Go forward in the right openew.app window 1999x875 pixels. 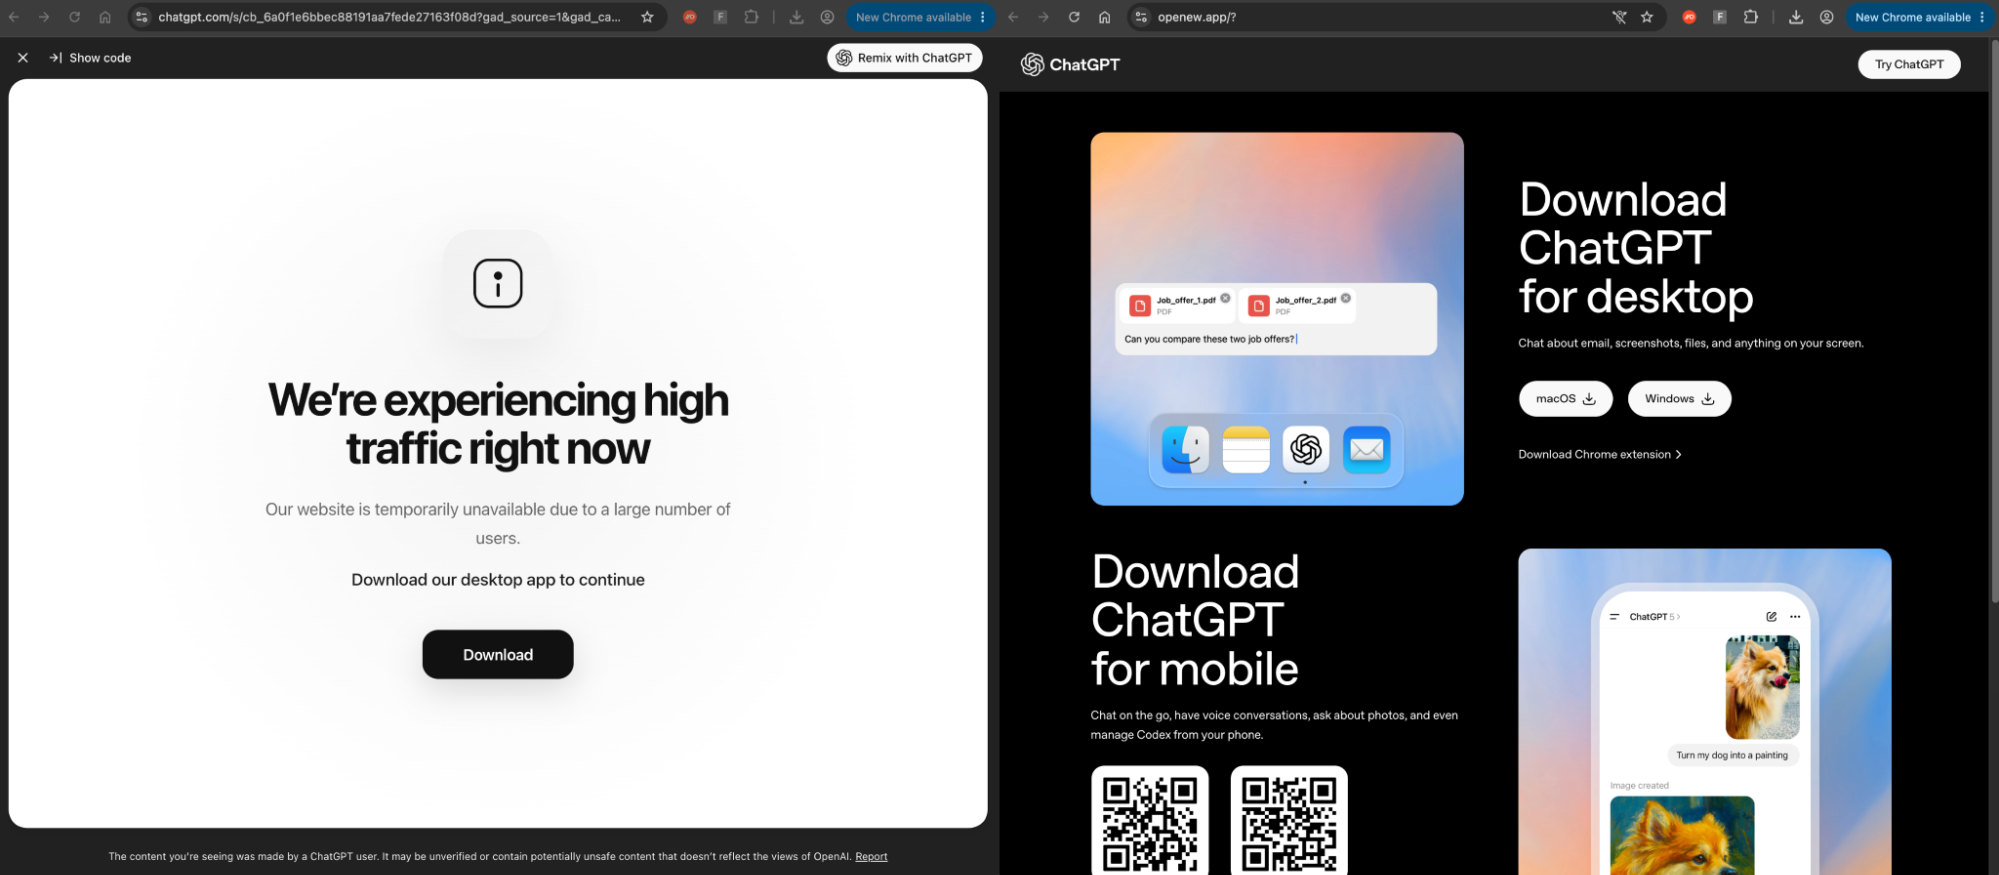click(1043, 17)
